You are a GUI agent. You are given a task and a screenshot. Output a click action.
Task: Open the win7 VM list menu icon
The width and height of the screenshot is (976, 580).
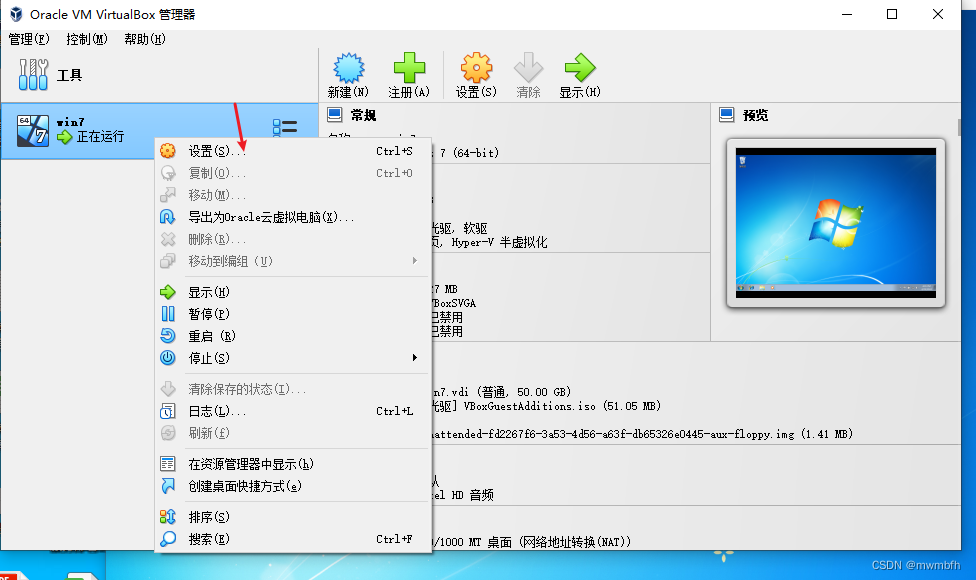284,128
